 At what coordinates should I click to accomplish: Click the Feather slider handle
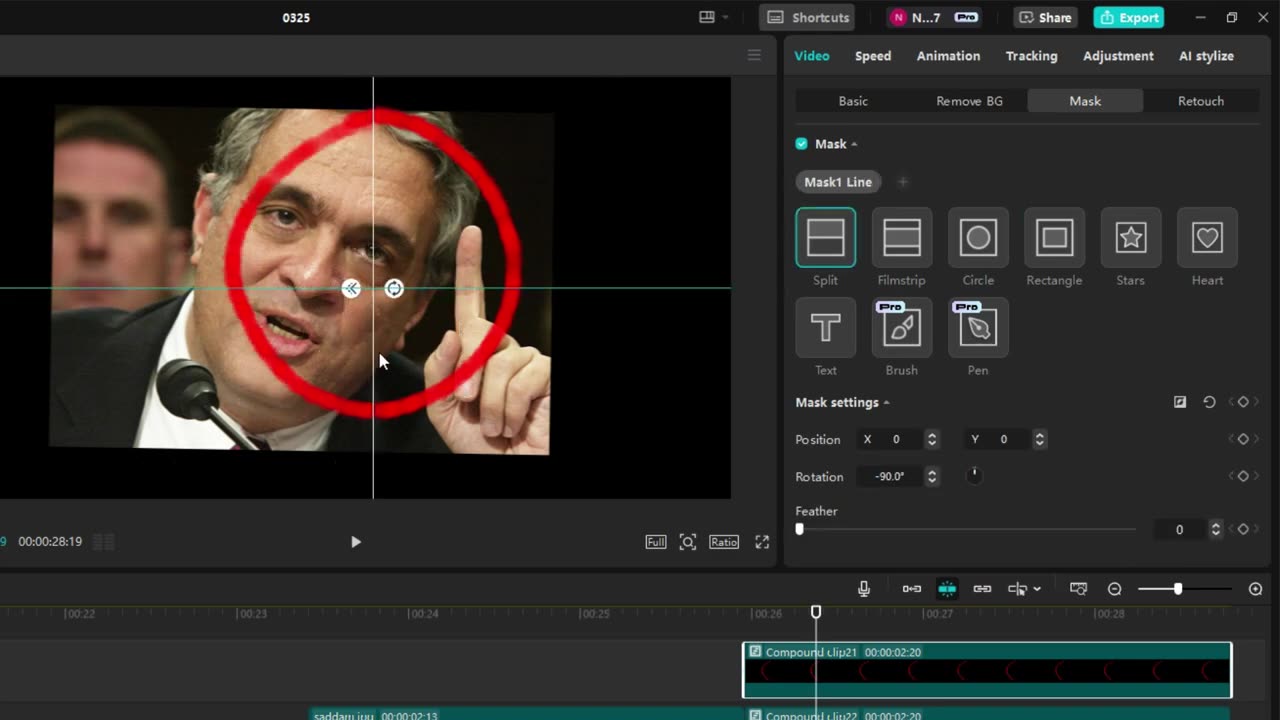[x=799, y=529]
